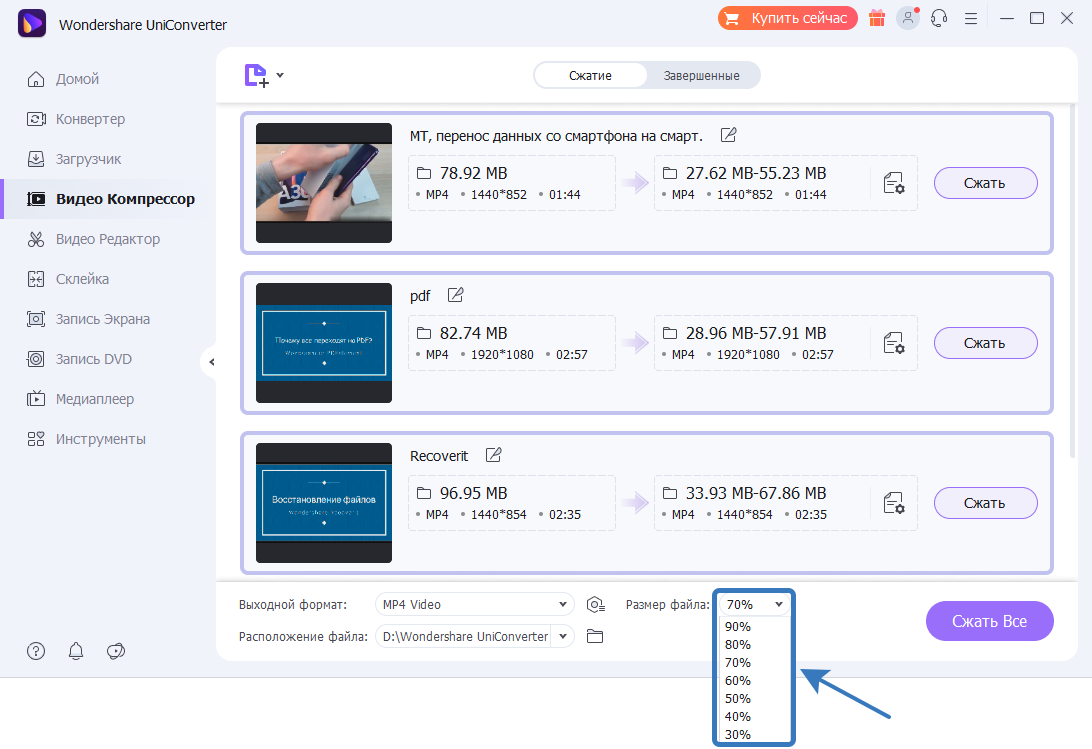The width and height of the screenshot is (1092, 749).
Task: Open the hamburger menu
Action: click(x=971, y=19)
